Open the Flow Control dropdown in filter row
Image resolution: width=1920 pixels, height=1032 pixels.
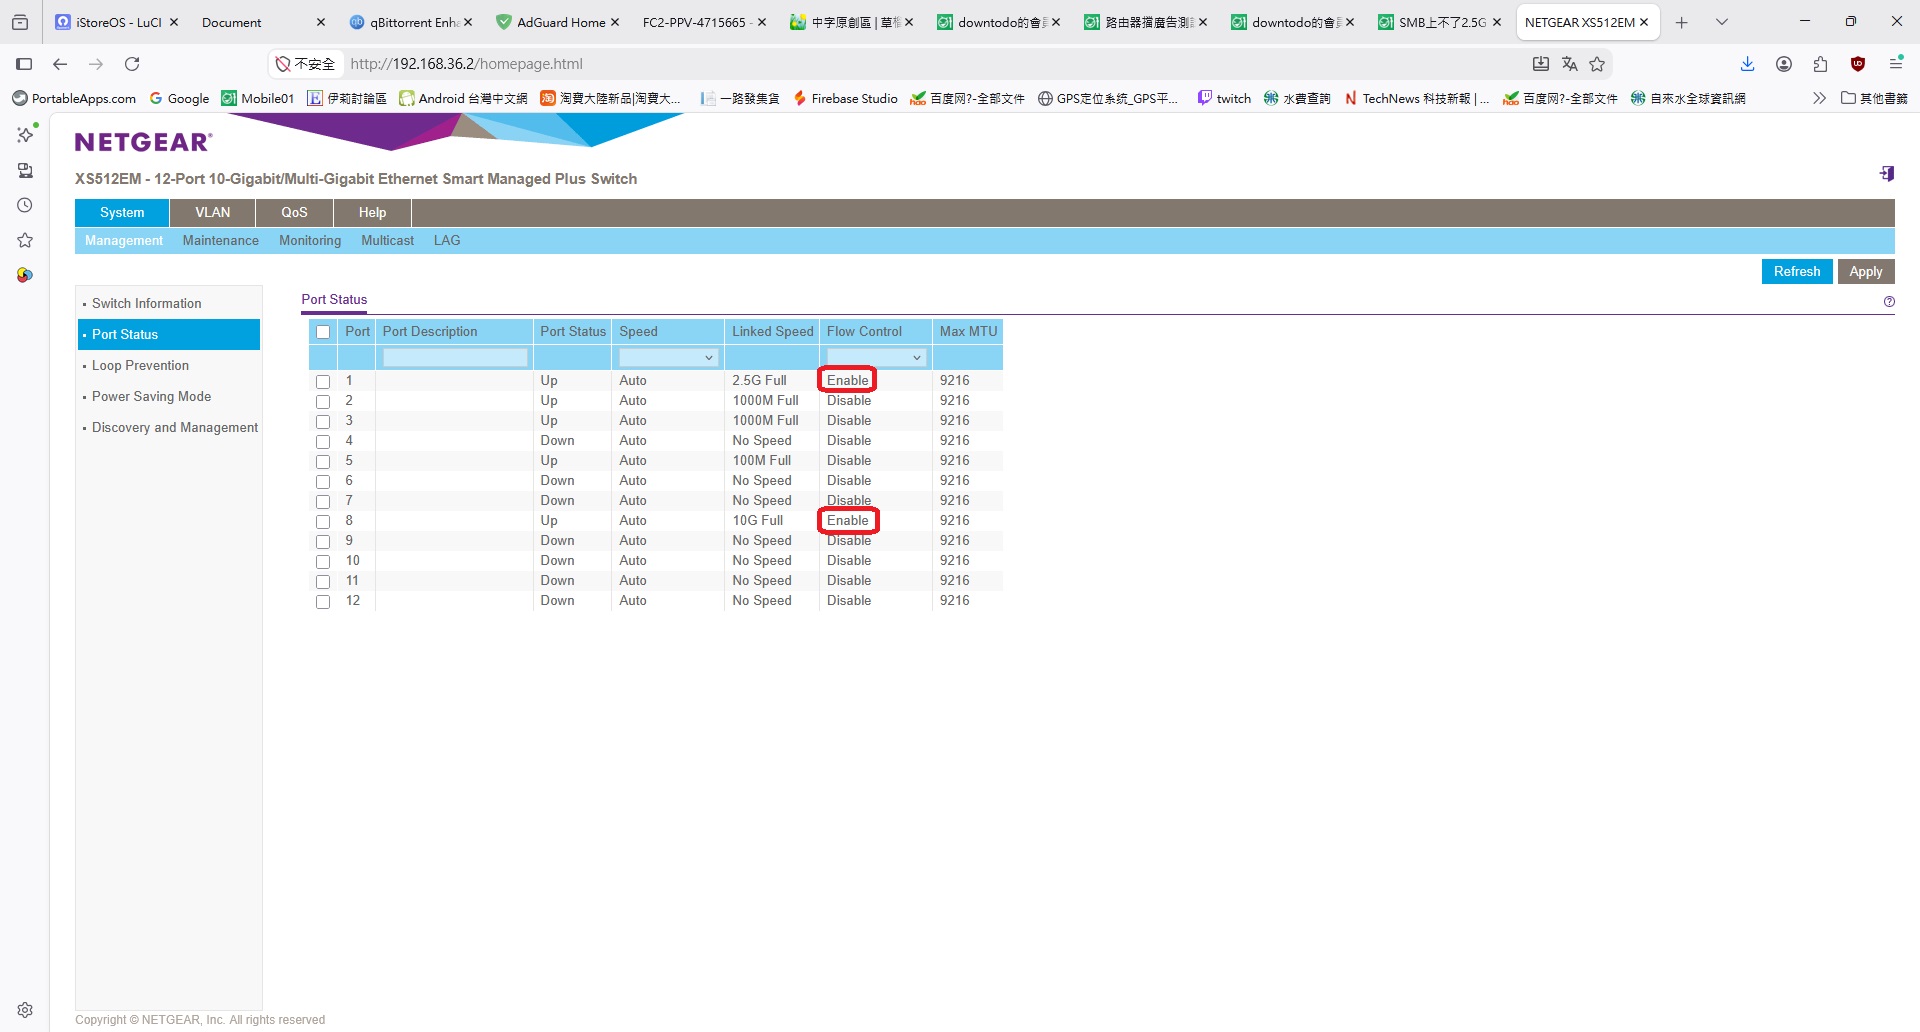pyautogui.click(x=876, y=358)
